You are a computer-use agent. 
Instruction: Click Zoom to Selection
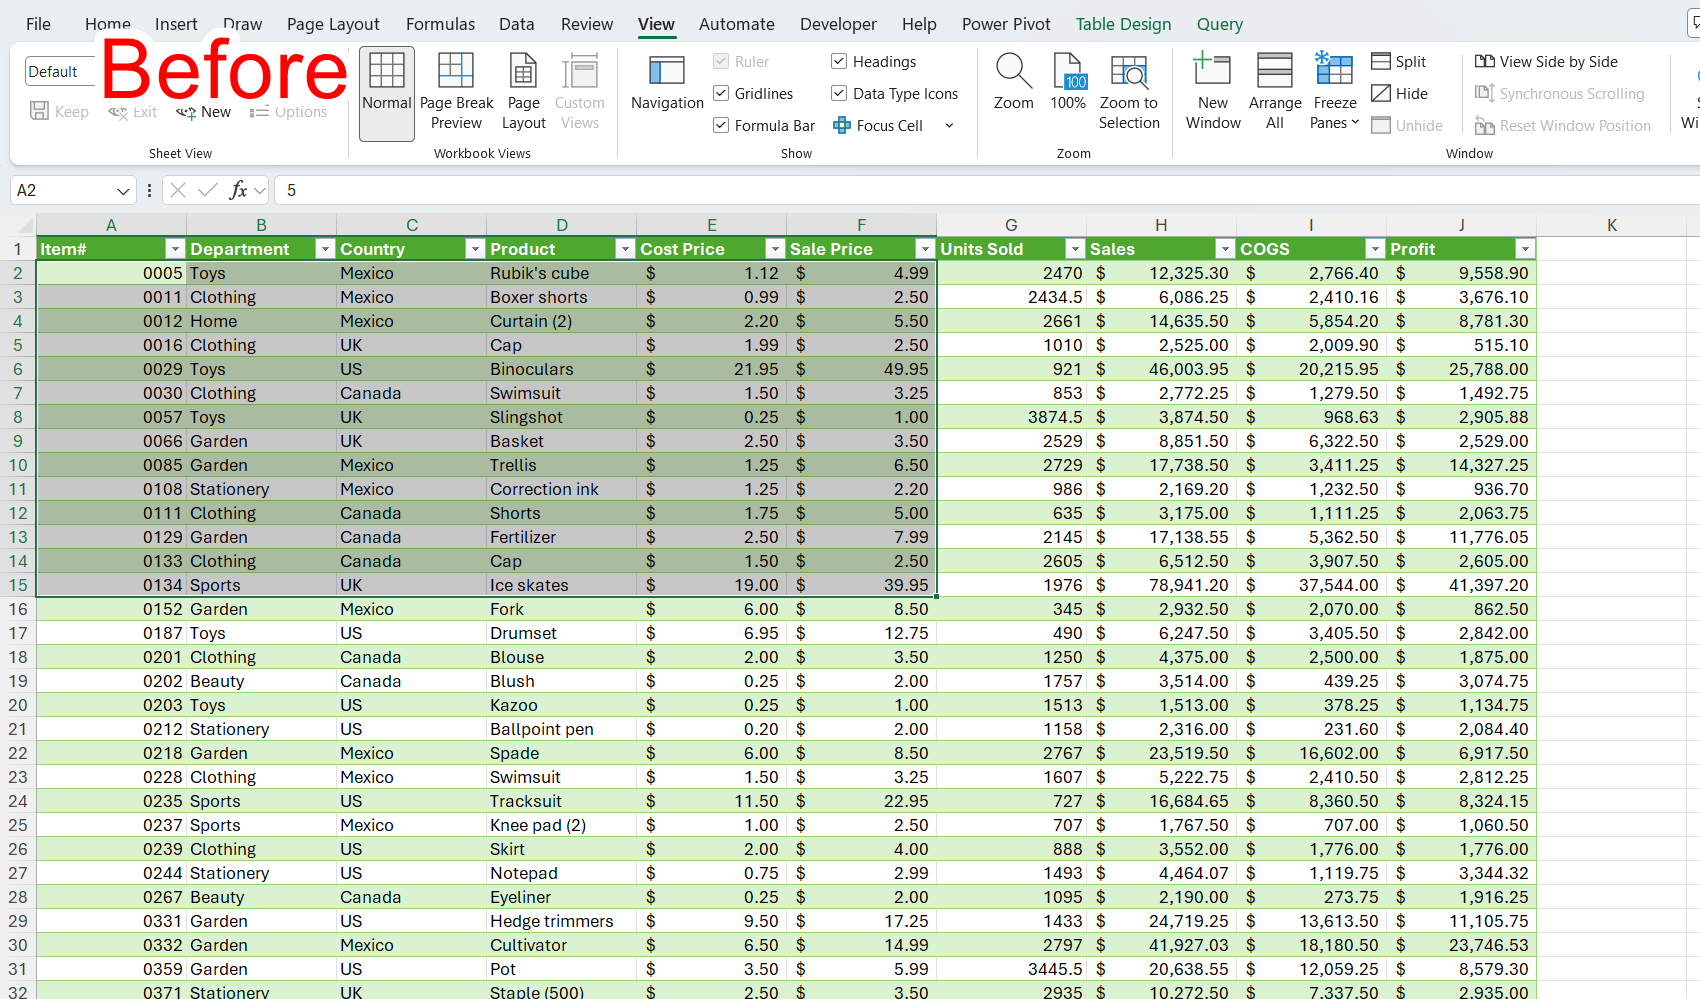1129,93
